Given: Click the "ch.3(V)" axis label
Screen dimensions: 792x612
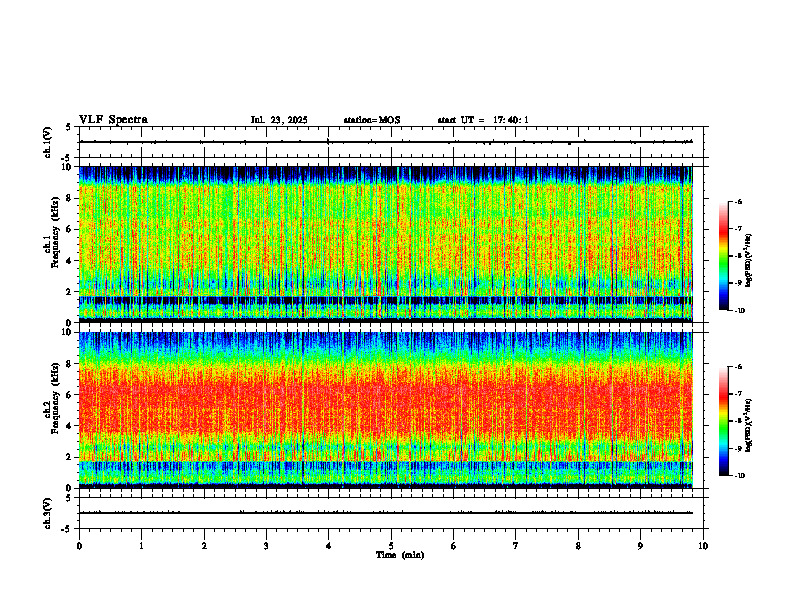Looking at the screenshot, I should 48,513.
